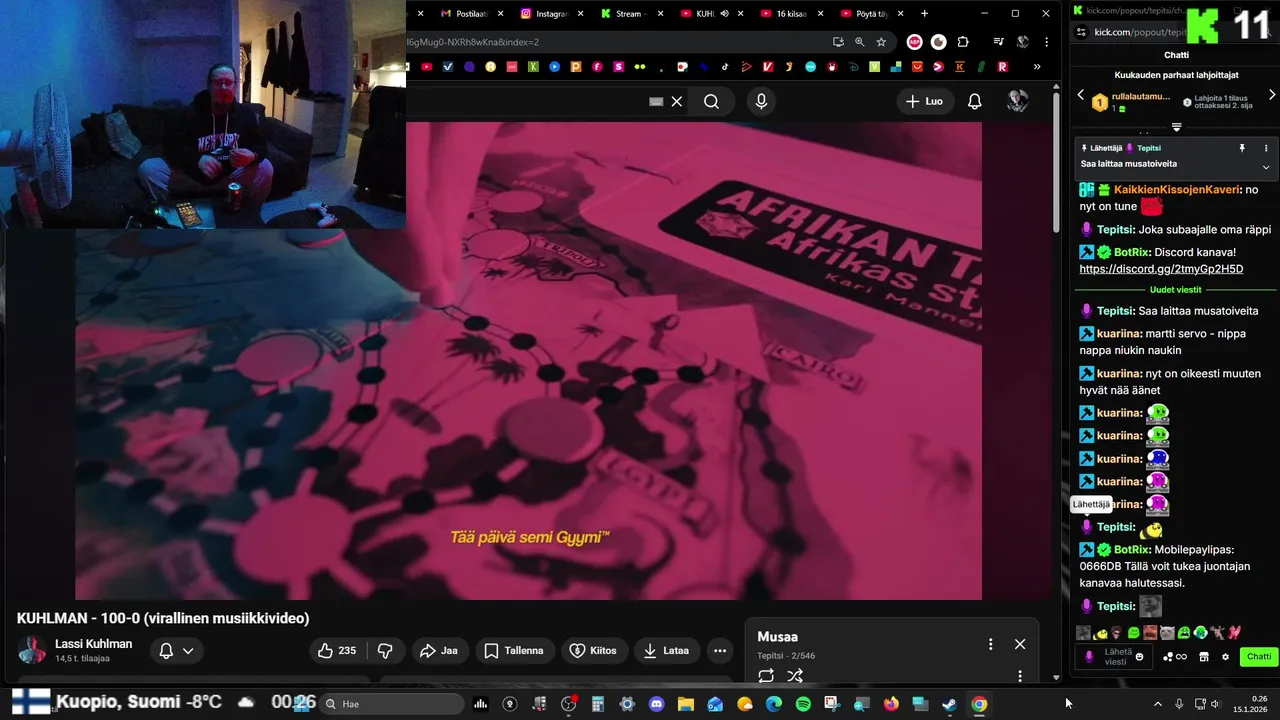Save the video with Tallenna
Image resolution: width=1280 pixels, height=720 pixels.
coord(514,650)
